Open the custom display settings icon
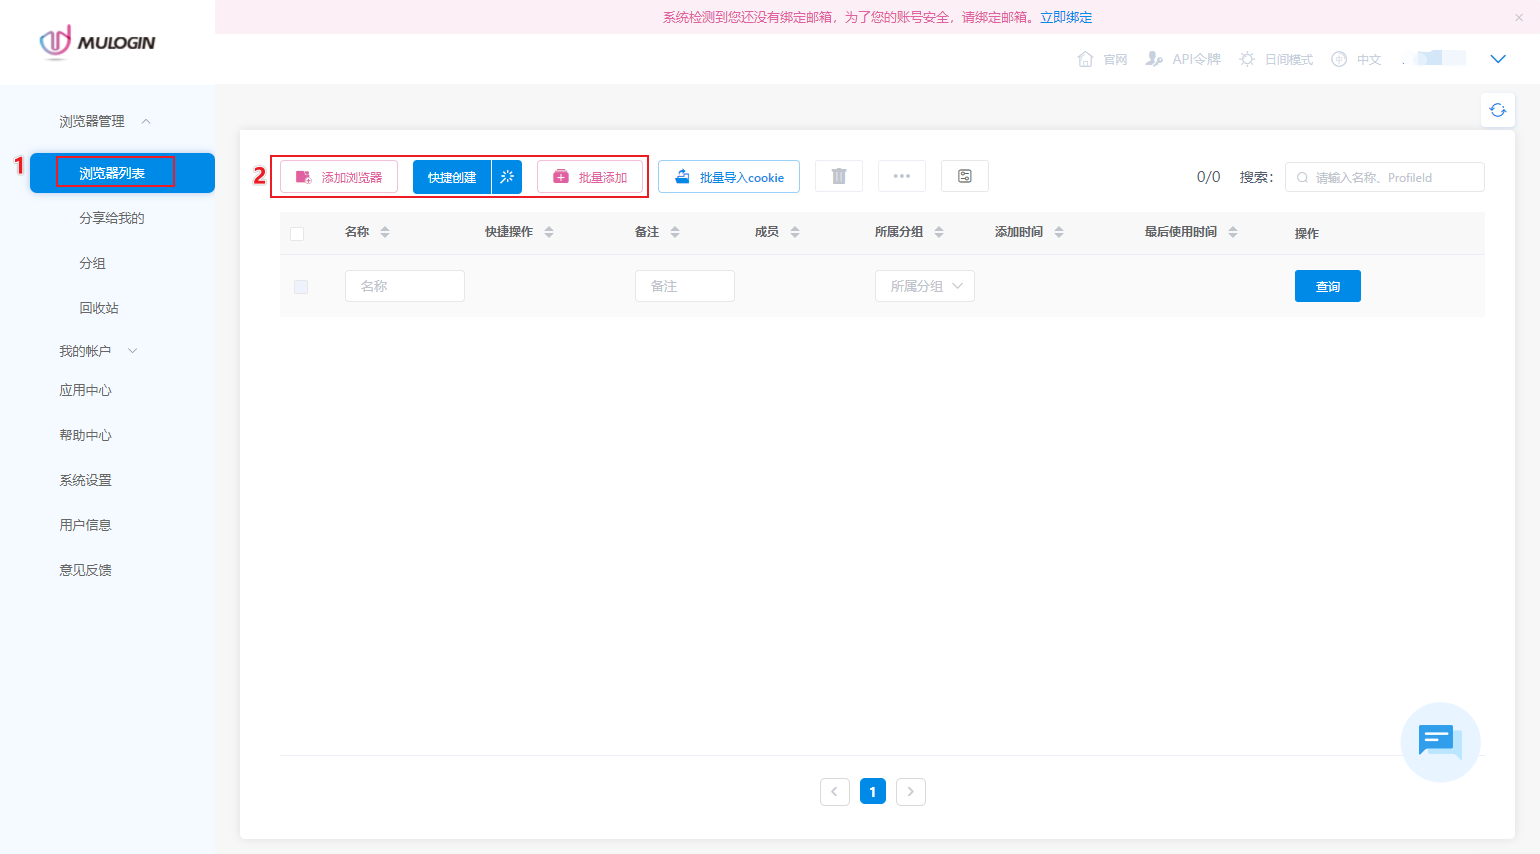Viewport: 1540px width, 854px height. (964, 176)
